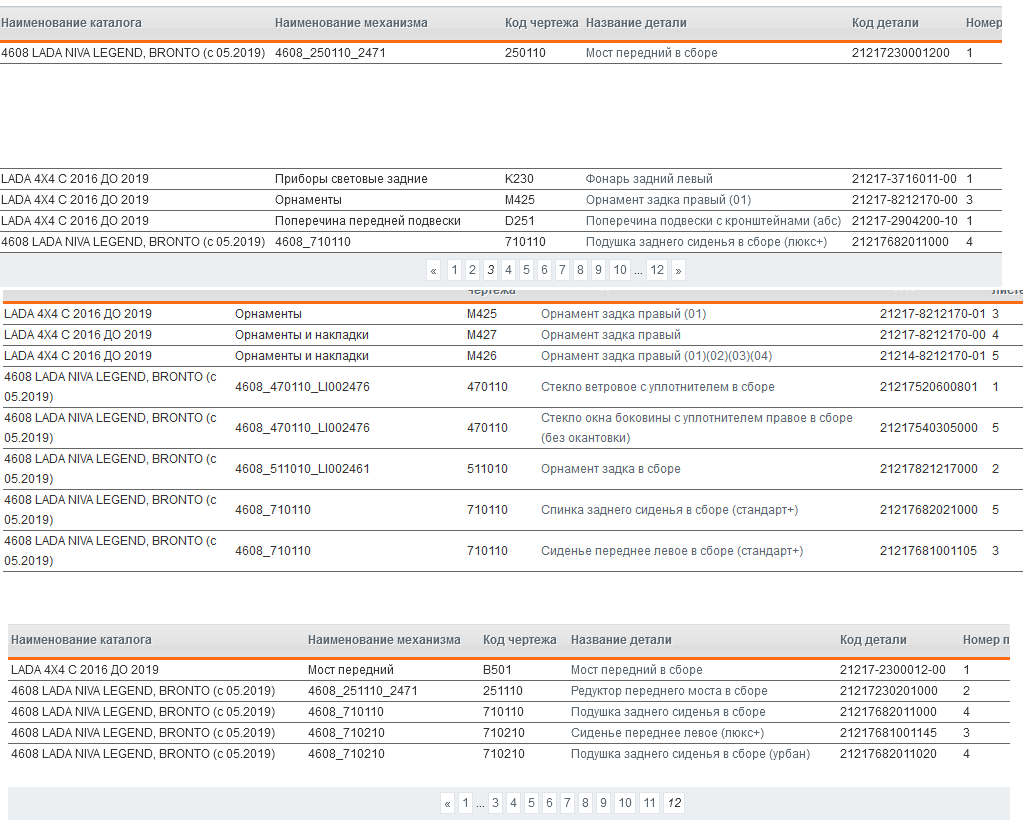Select drawing code M426

click(482, 356)
